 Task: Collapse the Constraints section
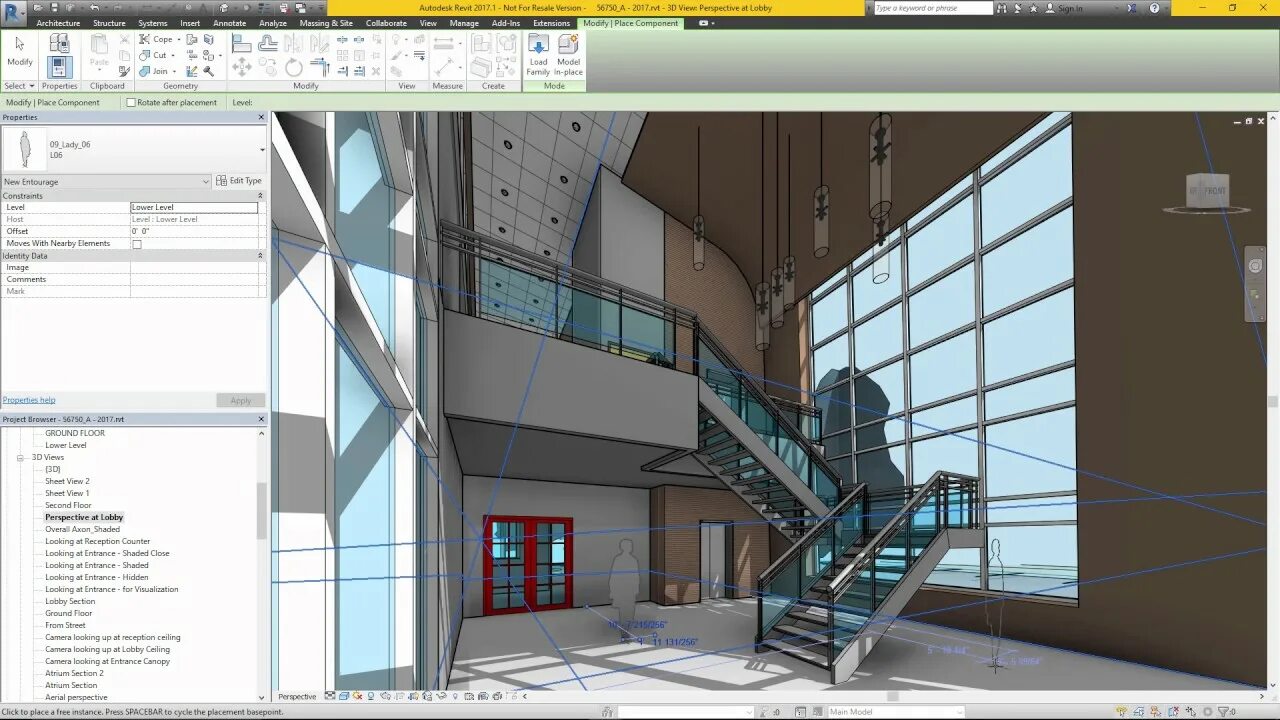click(261, 195)
